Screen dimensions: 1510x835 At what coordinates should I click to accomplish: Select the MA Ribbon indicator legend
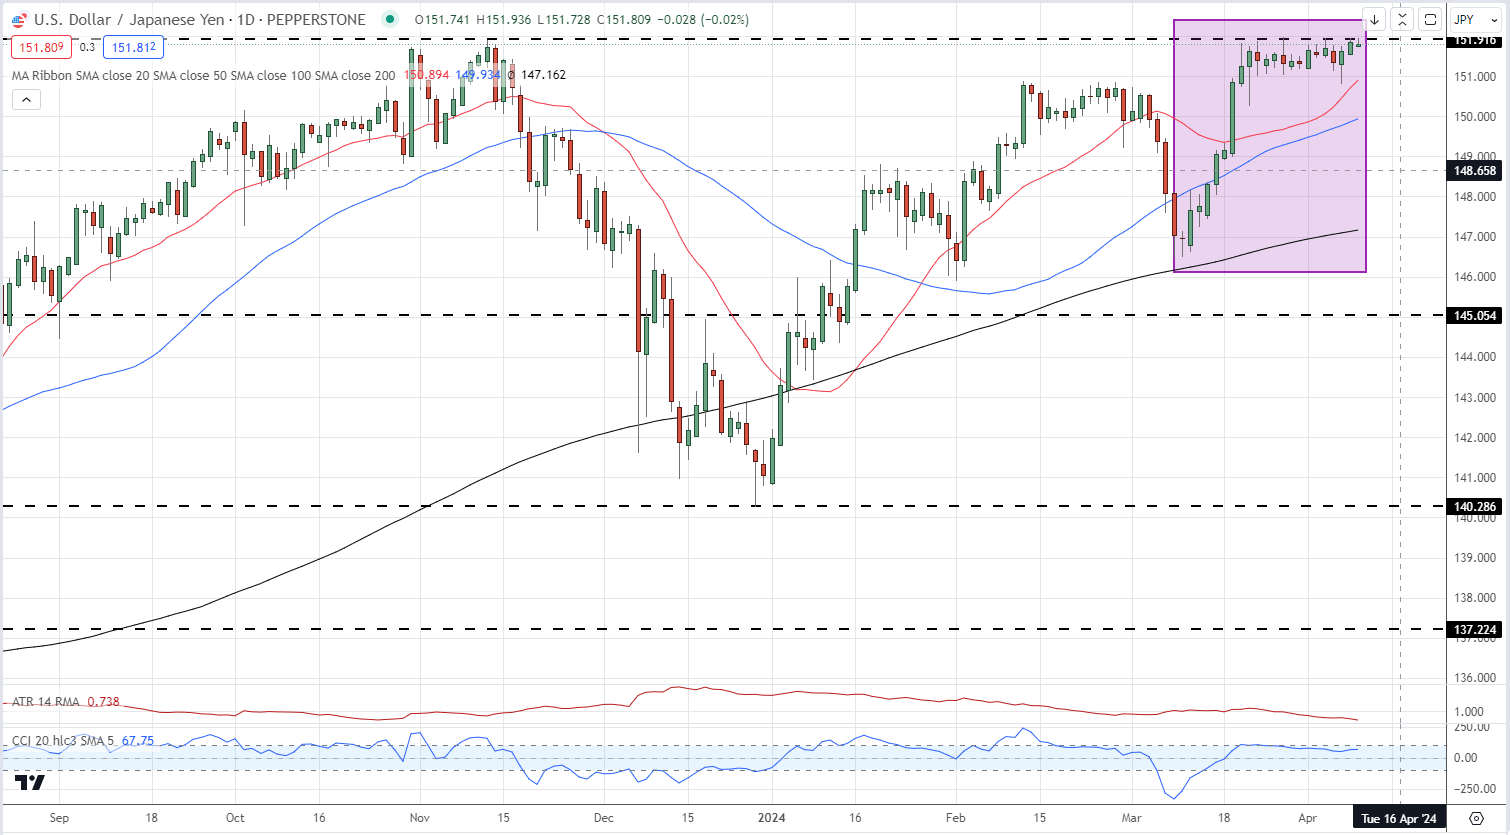204,75
